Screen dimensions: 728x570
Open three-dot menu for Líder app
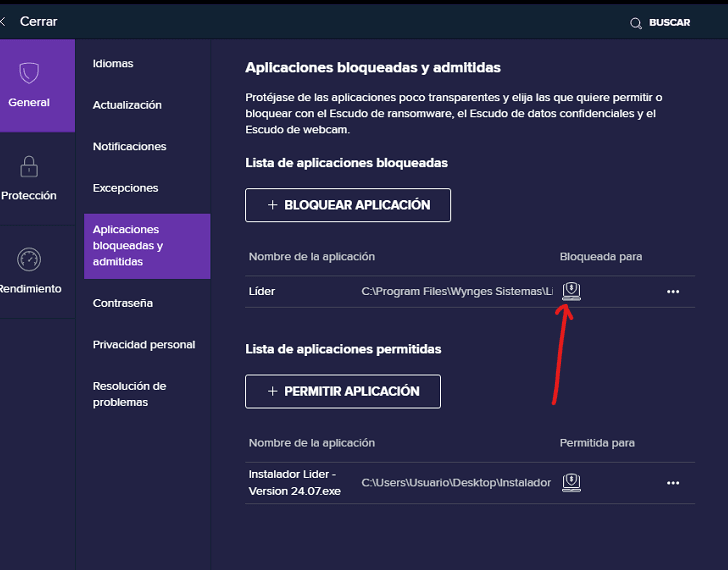(673, 292)
